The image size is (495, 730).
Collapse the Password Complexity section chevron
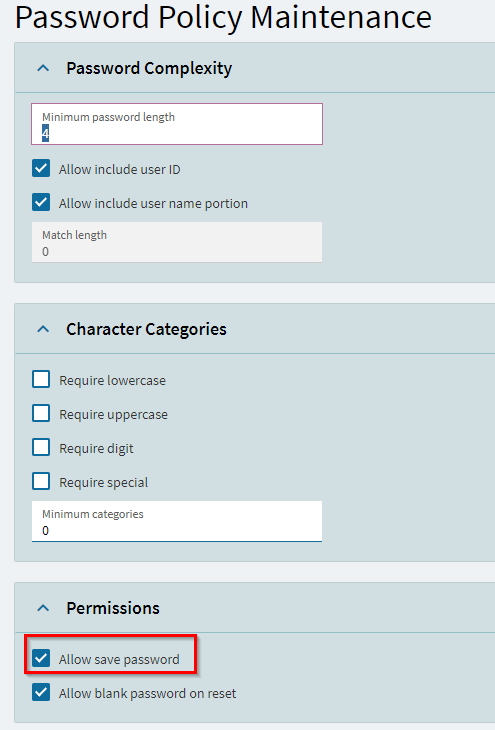tap(43, 68)
